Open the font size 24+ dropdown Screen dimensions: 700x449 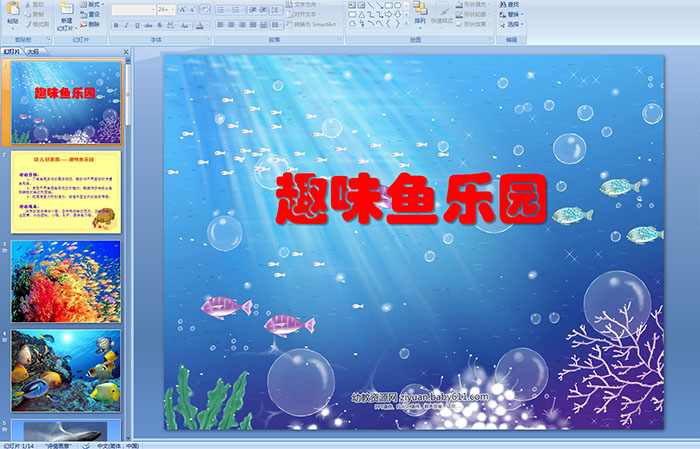(x=173, y=9)
